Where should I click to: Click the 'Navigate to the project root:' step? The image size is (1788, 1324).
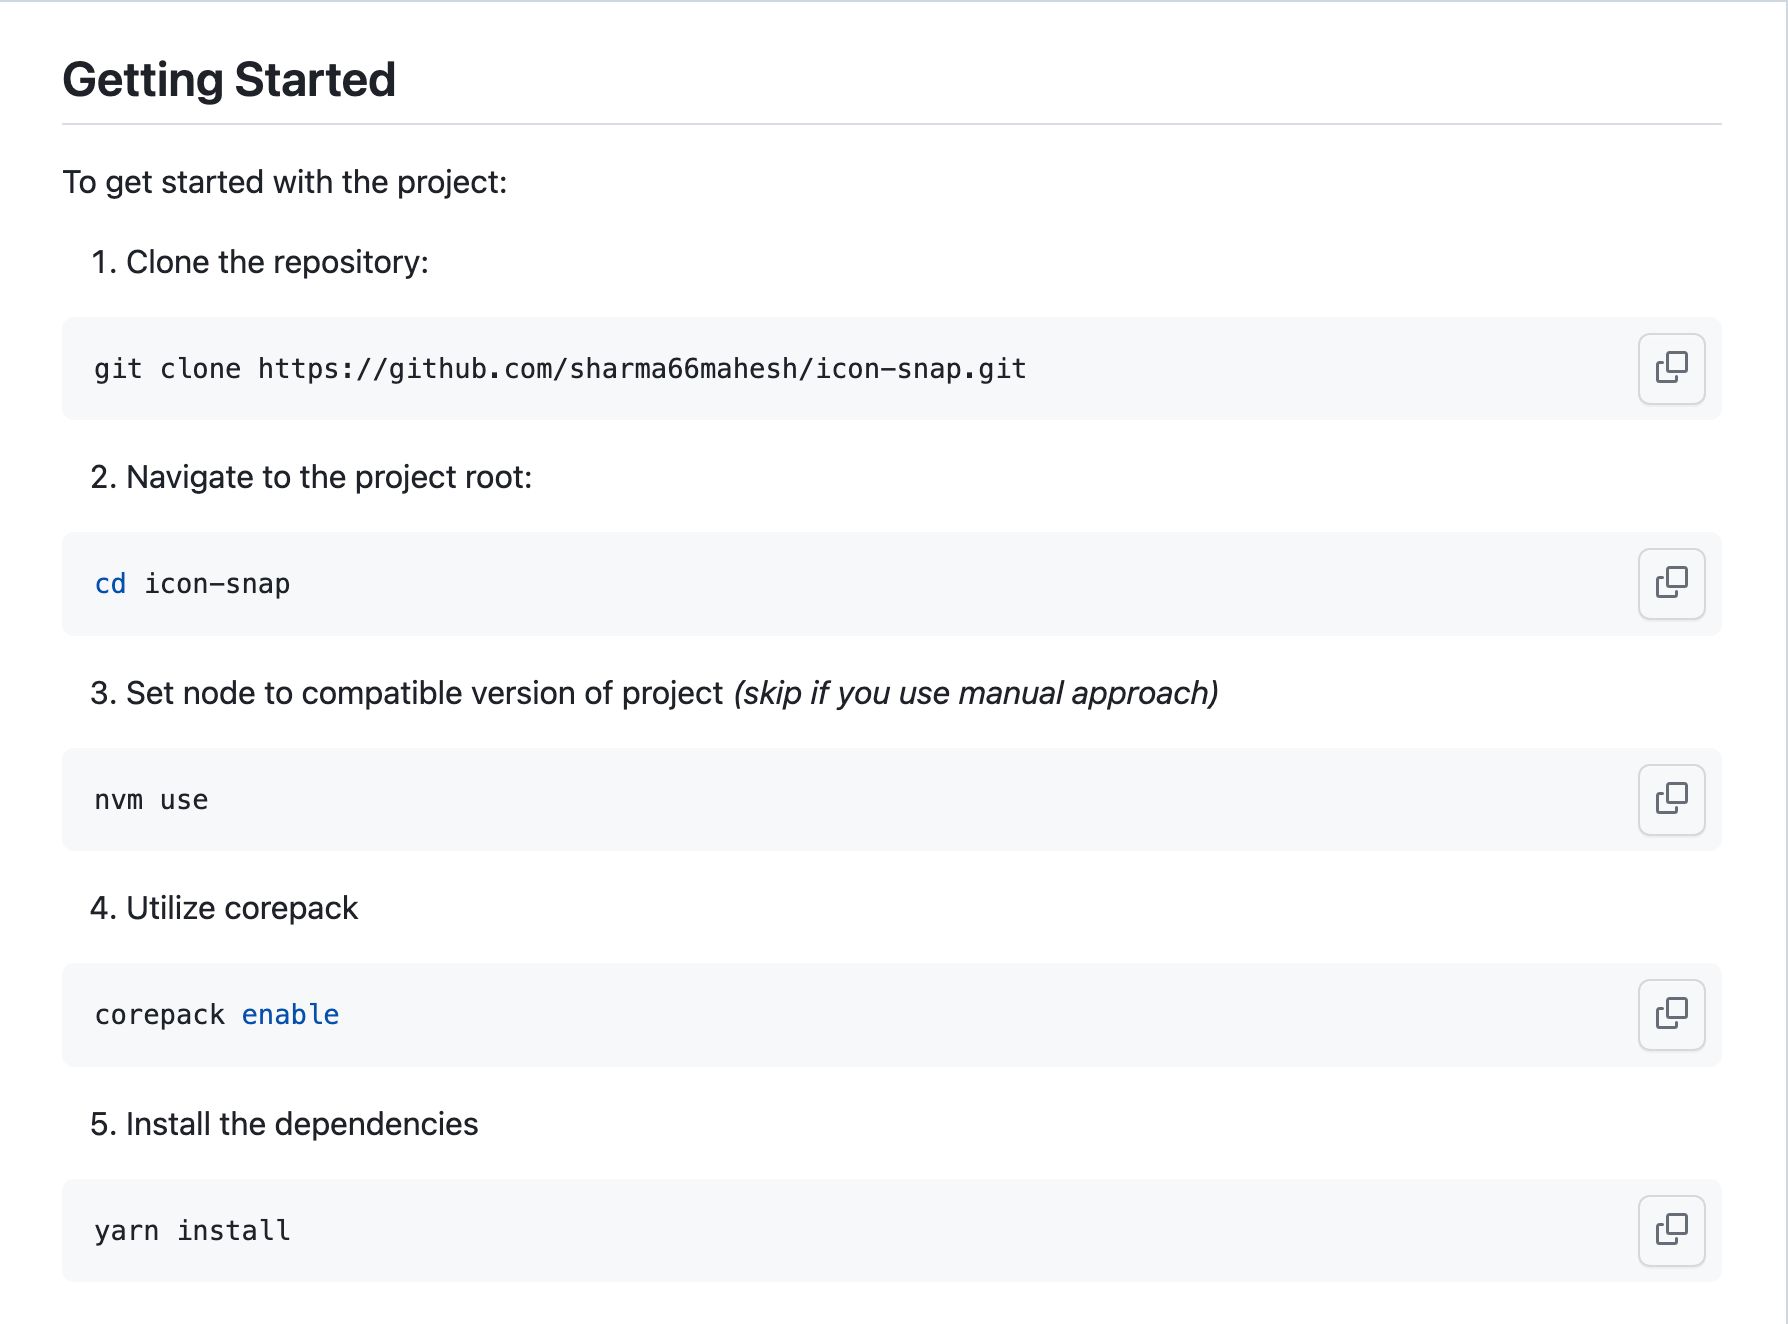click(329, 478)
